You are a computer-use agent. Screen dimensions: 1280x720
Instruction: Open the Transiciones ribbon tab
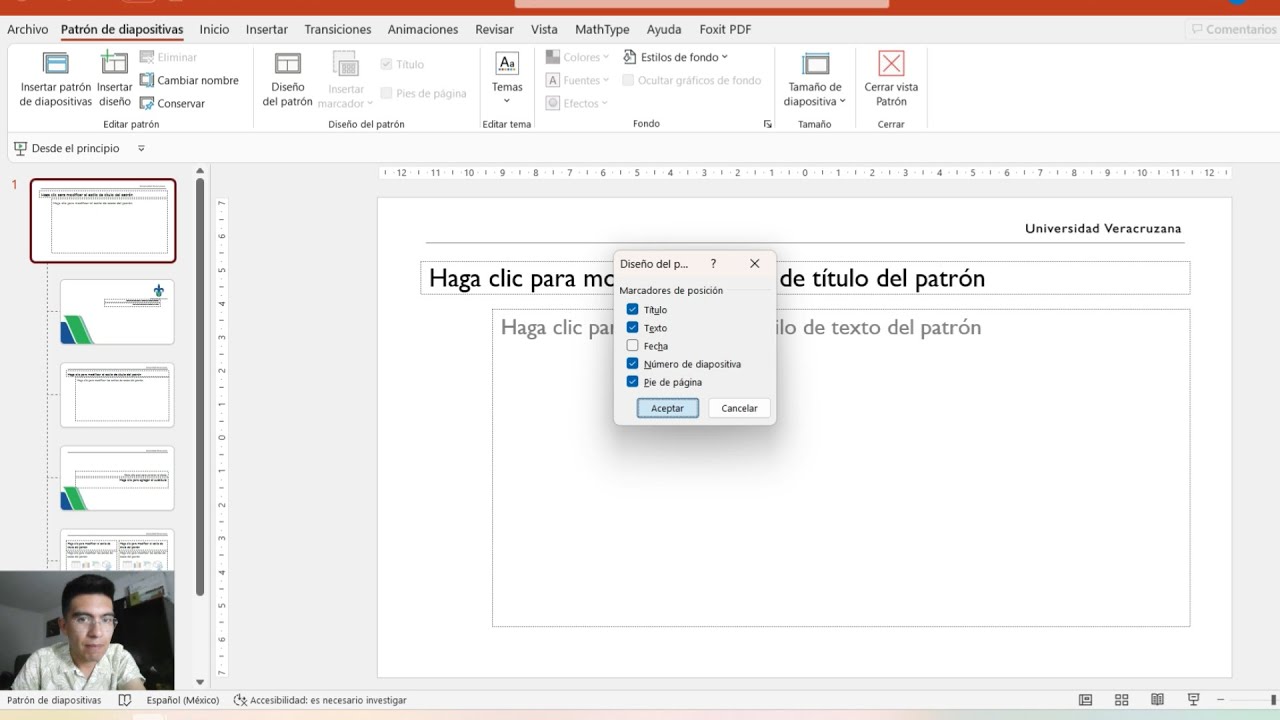pos(338,29)
